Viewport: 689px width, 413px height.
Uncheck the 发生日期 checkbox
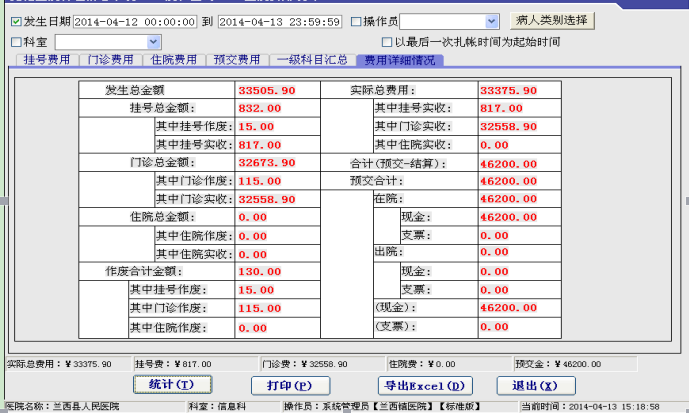[x=16, y=21]
